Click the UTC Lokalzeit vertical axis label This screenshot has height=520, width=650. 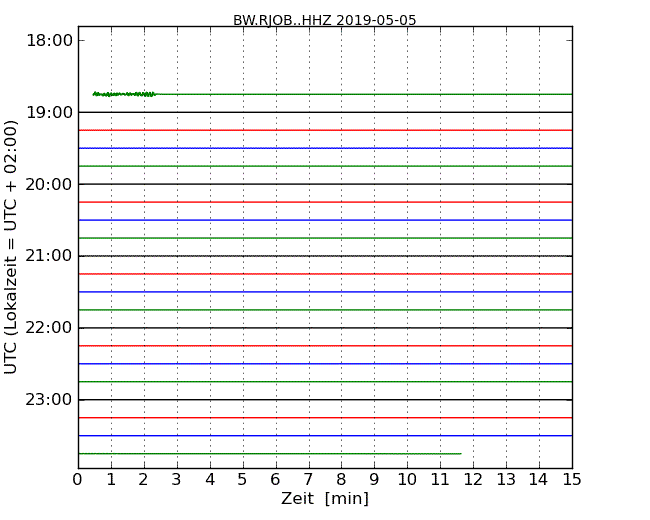[11, 247]
